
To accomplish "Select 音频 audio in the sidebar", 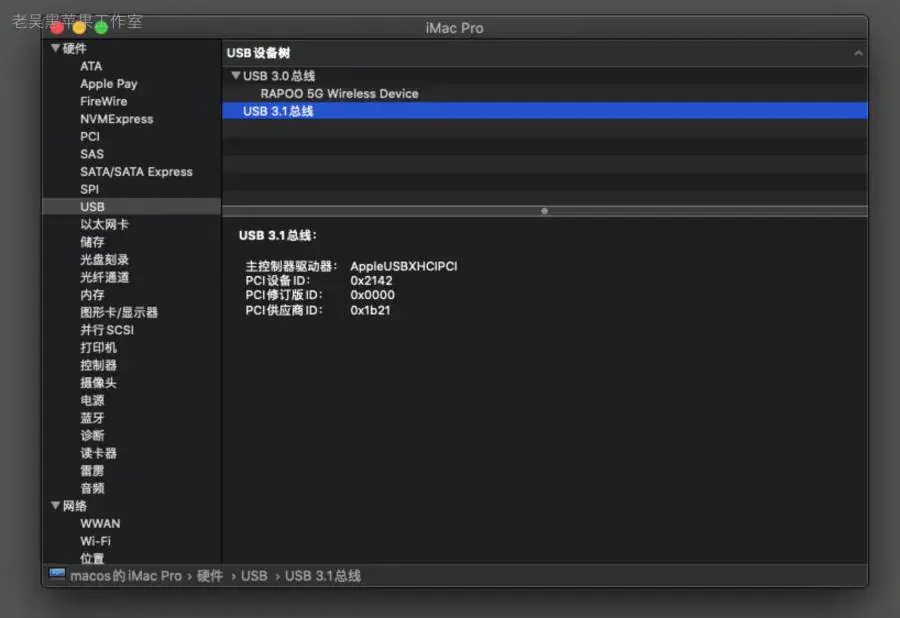I will 92,488.
